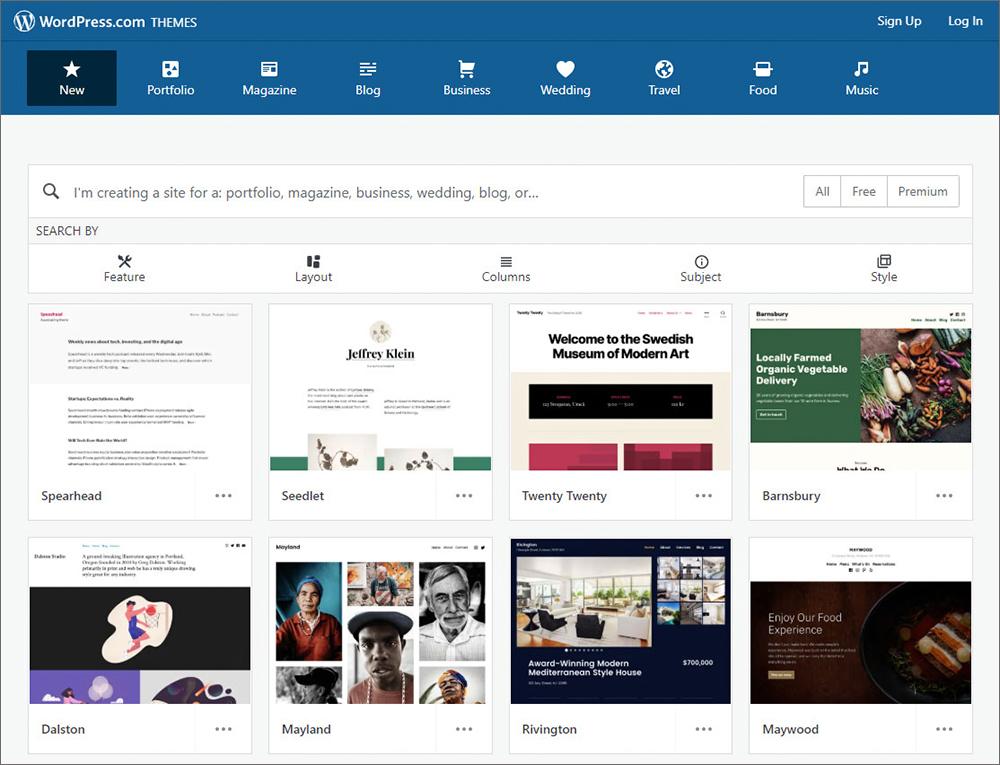The height and width of the screenshot is (765, 1000).
Task: Open the Portfolio category icon
Action: coord(170,69)
